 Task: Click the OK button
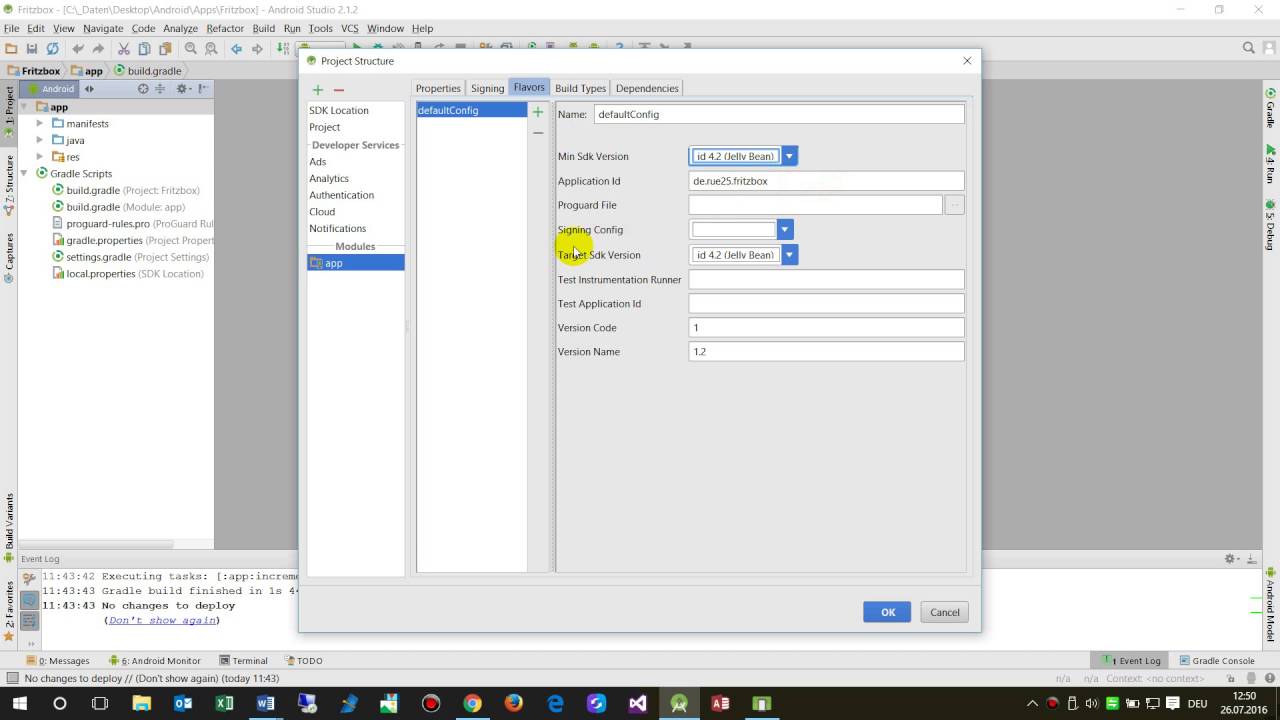(x=887, y=612)
